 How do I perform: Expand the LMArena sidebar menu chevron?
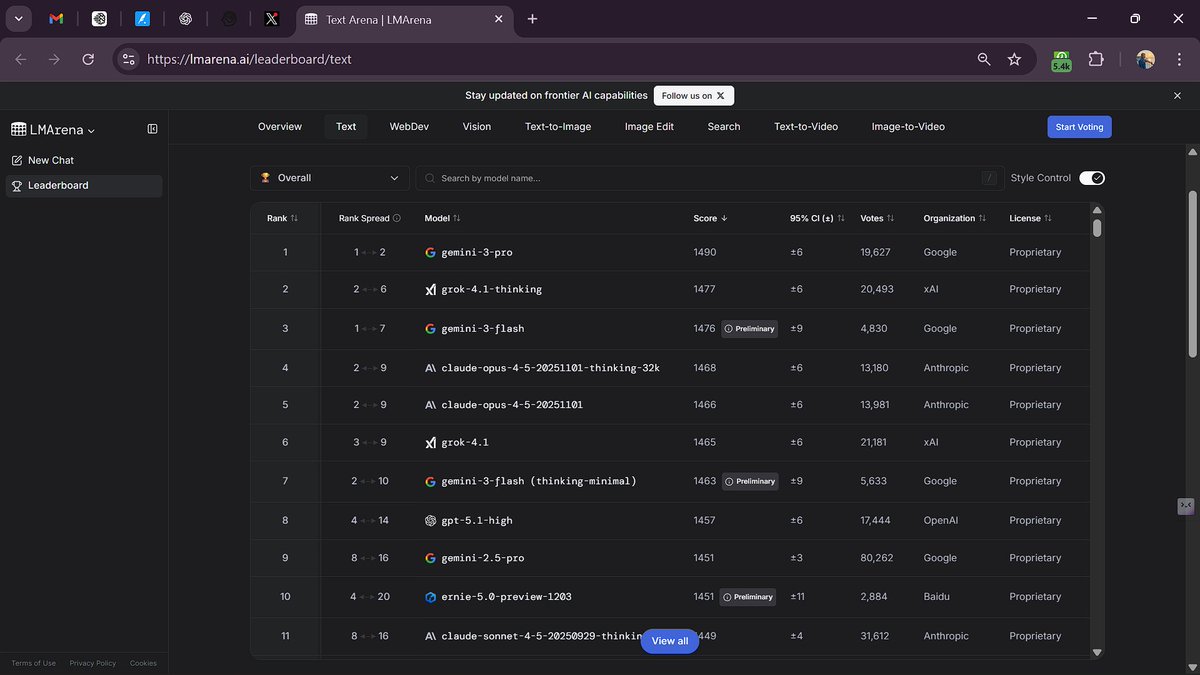point(91,130)
